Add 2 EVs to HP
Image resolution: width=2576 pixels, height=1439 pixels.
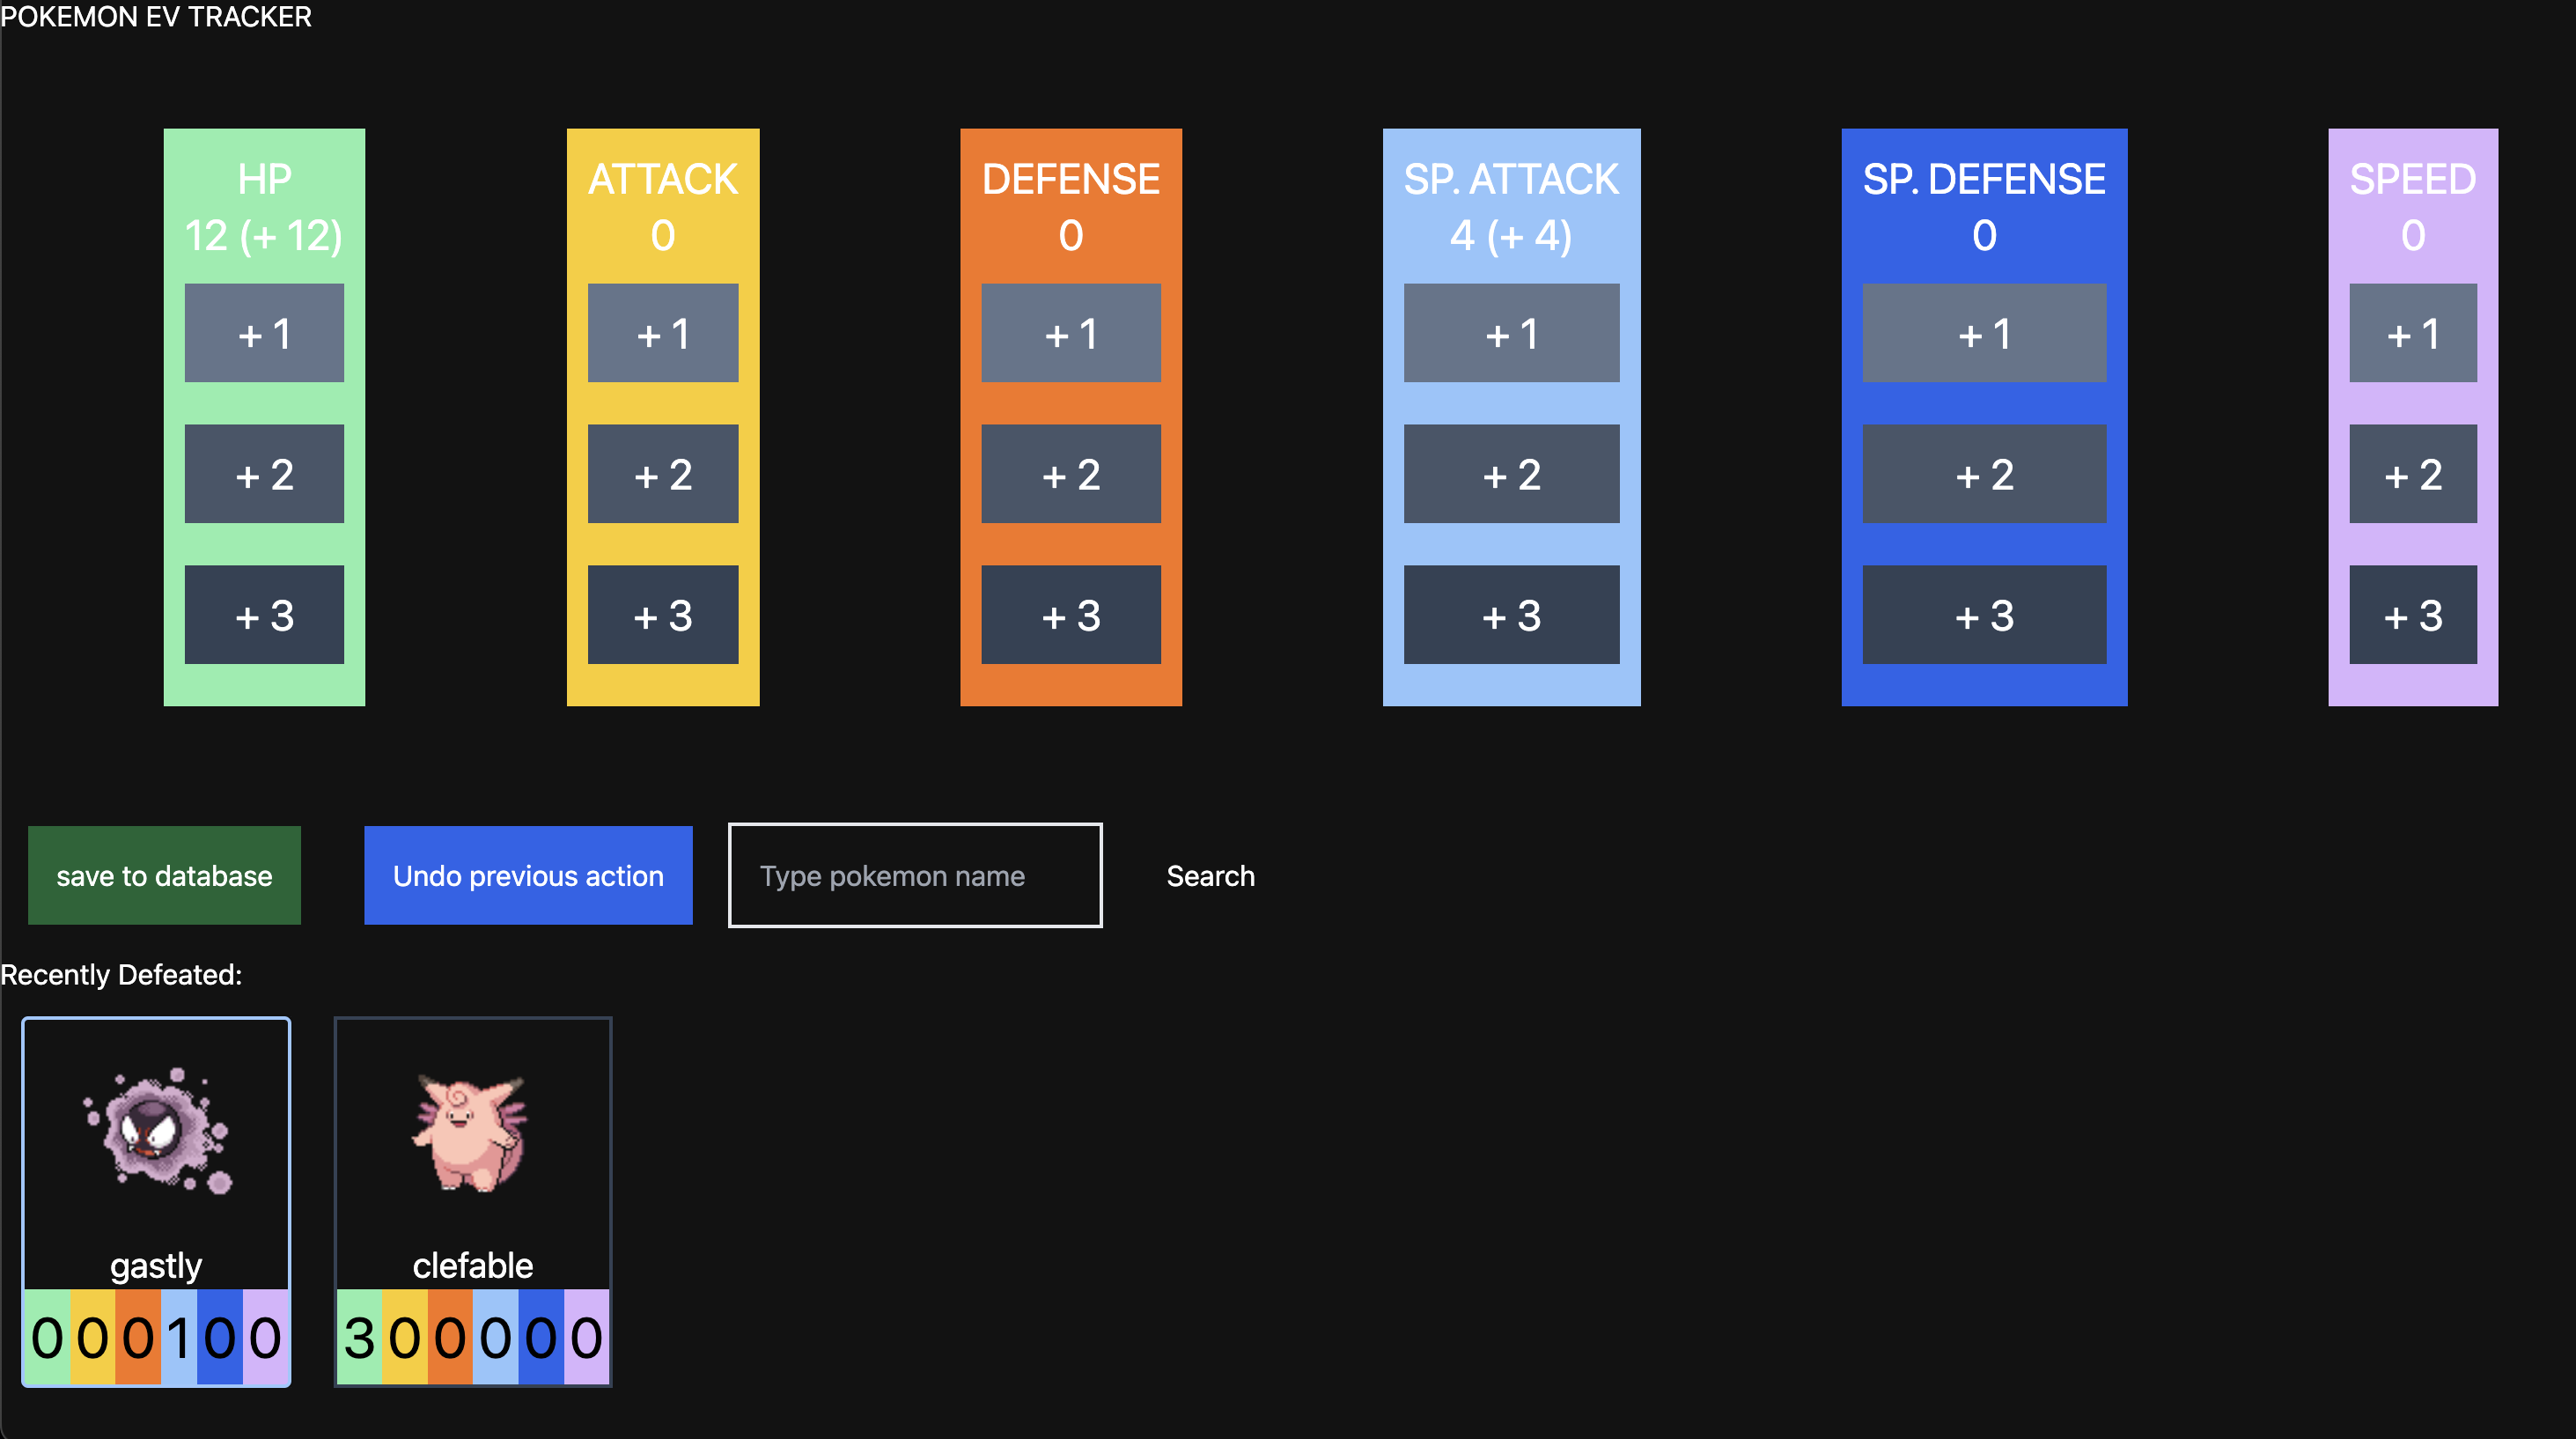[263, 474]
